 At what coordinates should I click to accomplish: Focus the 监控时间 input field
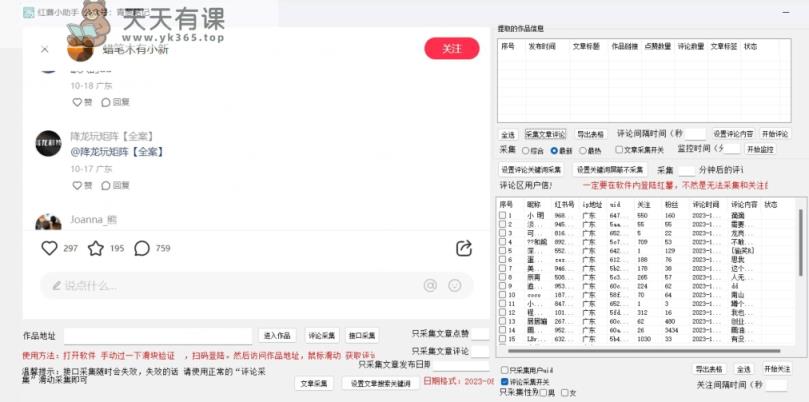(x=733, y=149)
